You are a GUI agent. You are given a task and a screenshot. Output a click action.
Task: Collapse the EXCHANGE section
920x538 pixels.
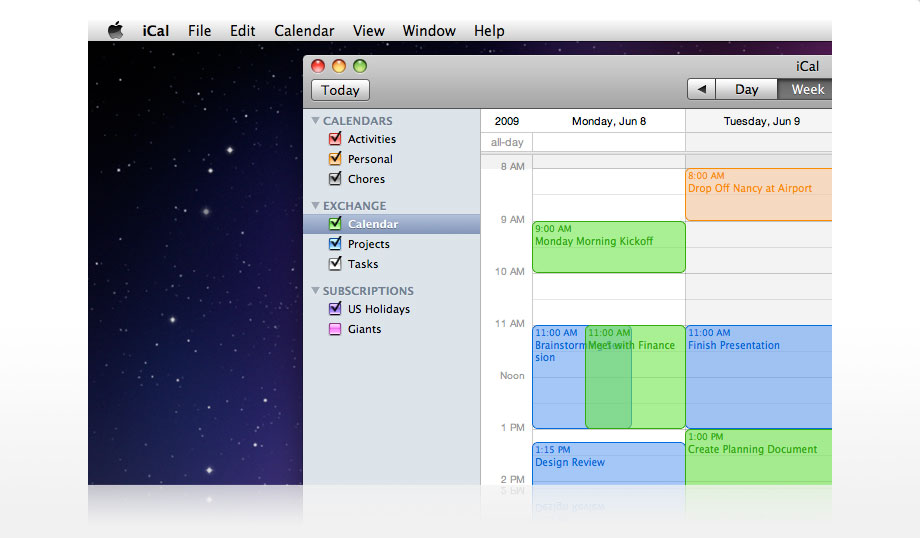(315, 205)
